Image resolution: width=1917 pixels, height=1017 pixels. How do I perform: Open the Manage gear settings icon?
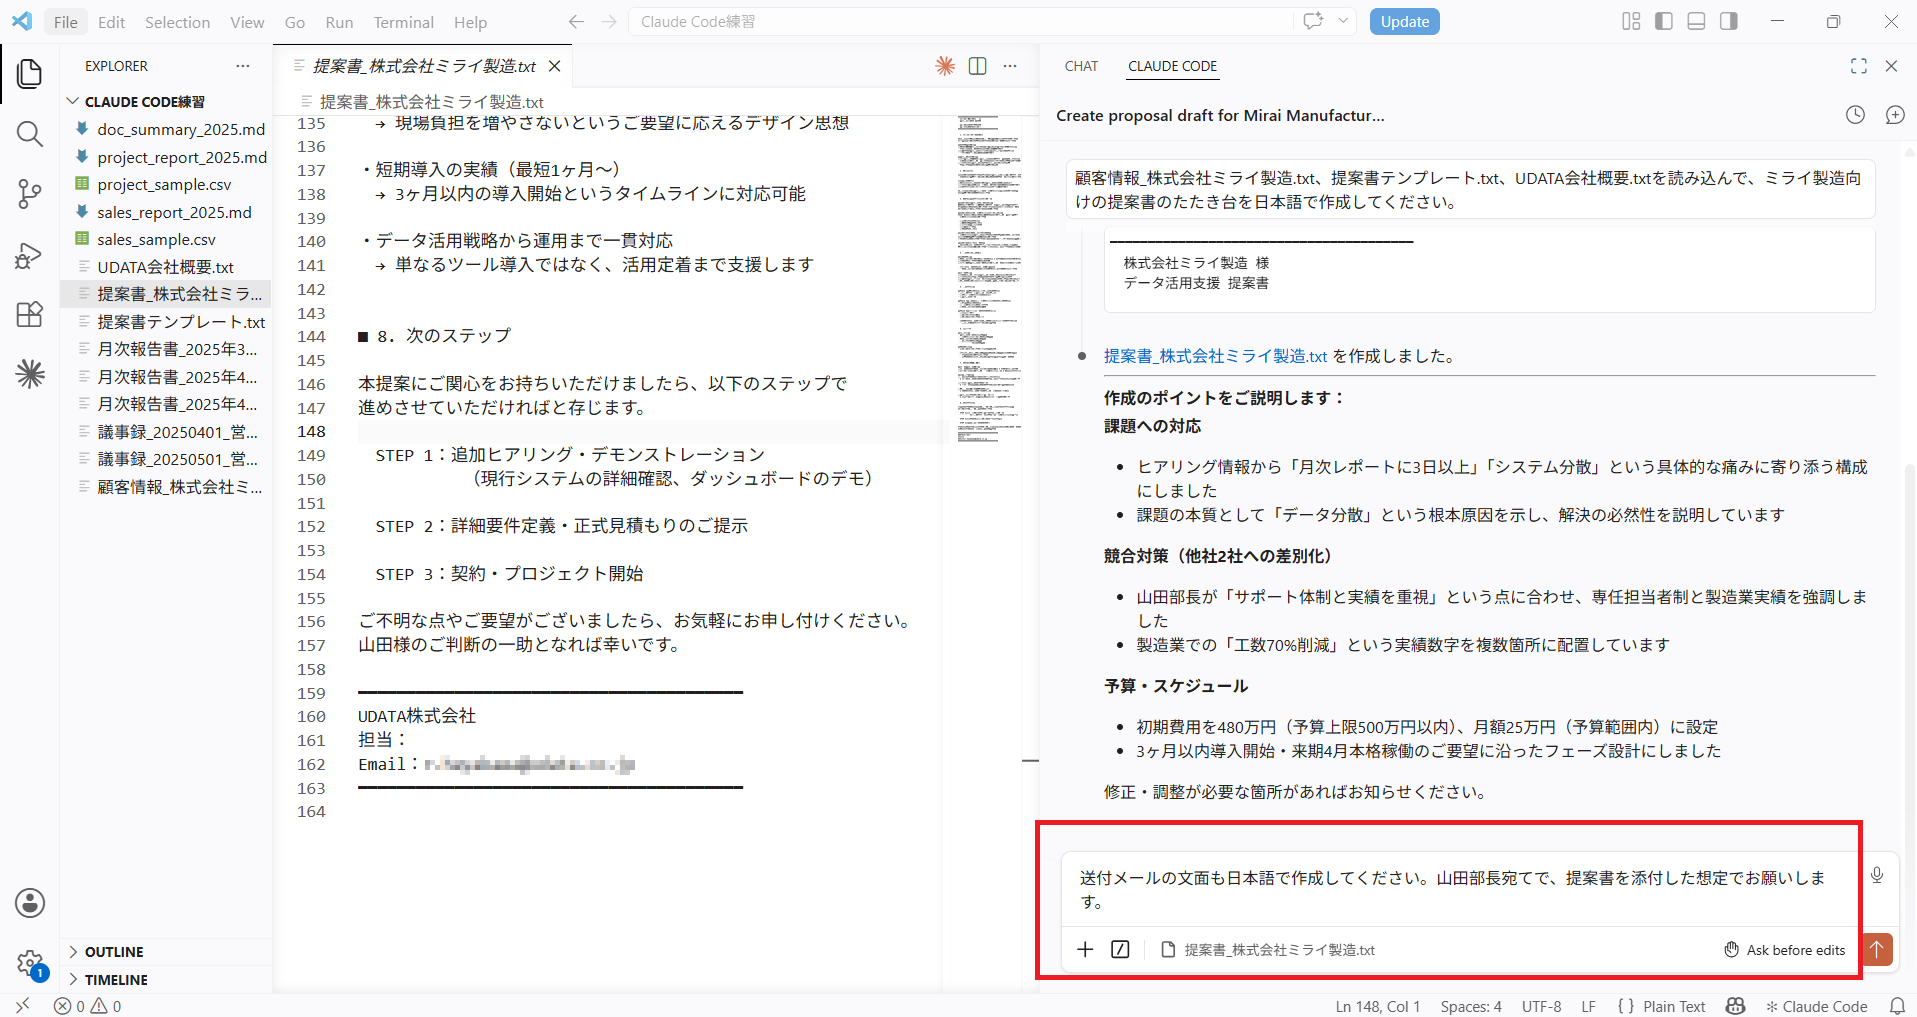point(30,963)
